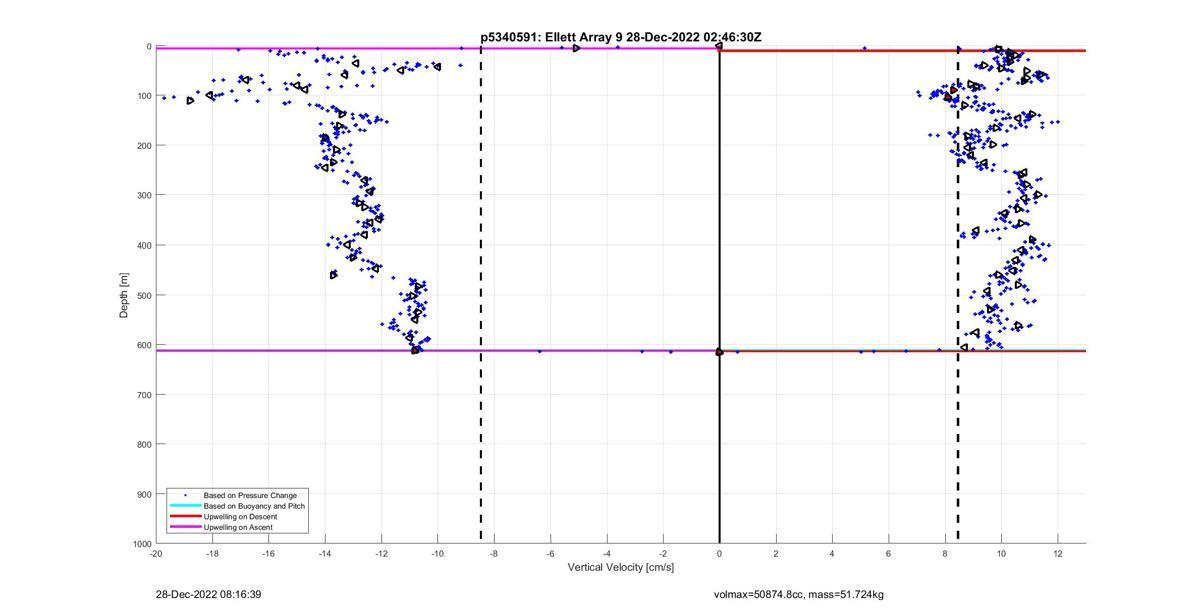Click the depth axis tick label '900'
This screenshot has height=611, width=1200.
coord(144,494)
